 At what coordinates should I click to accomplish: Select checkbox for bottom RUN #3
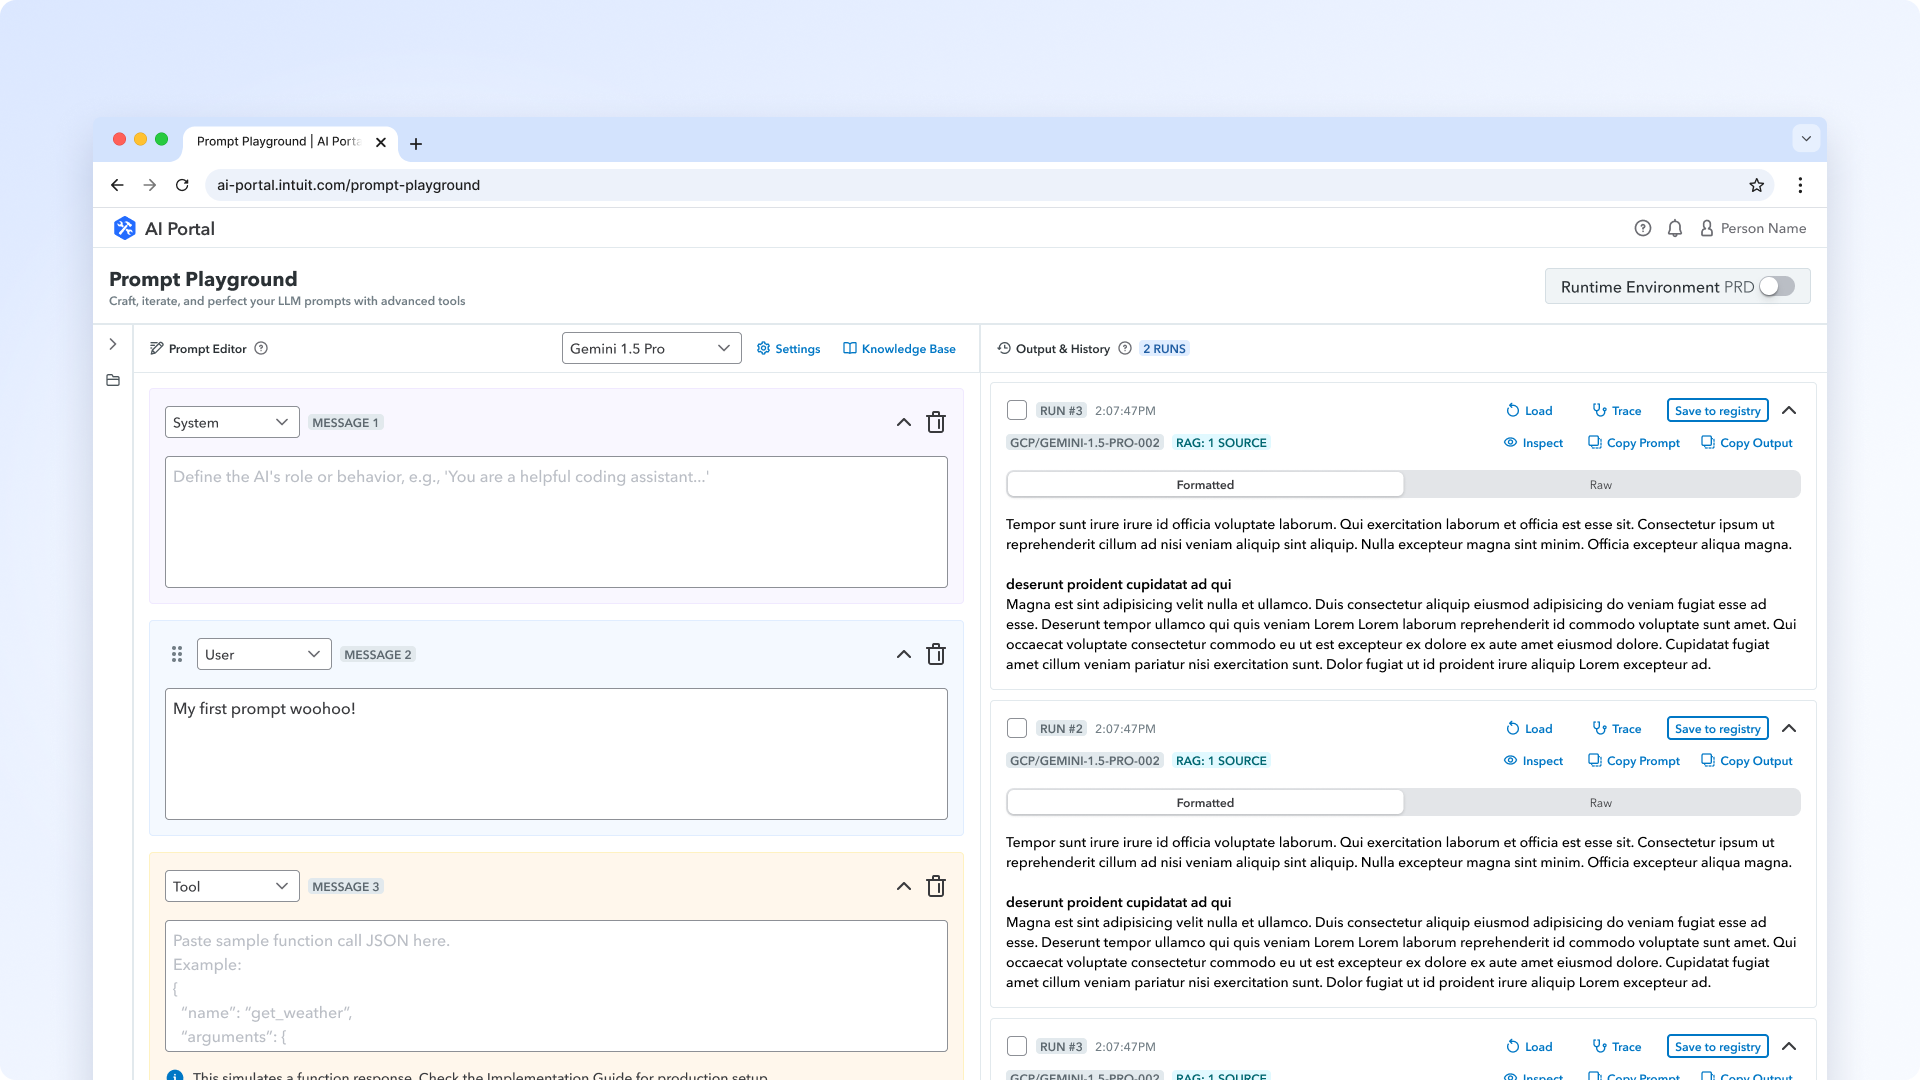[1017, 1046]
